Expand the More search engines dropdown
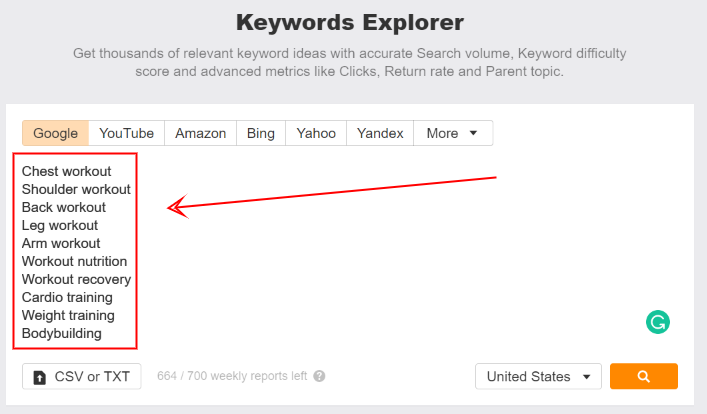This screenshot has width=707, height=414. 452,133
